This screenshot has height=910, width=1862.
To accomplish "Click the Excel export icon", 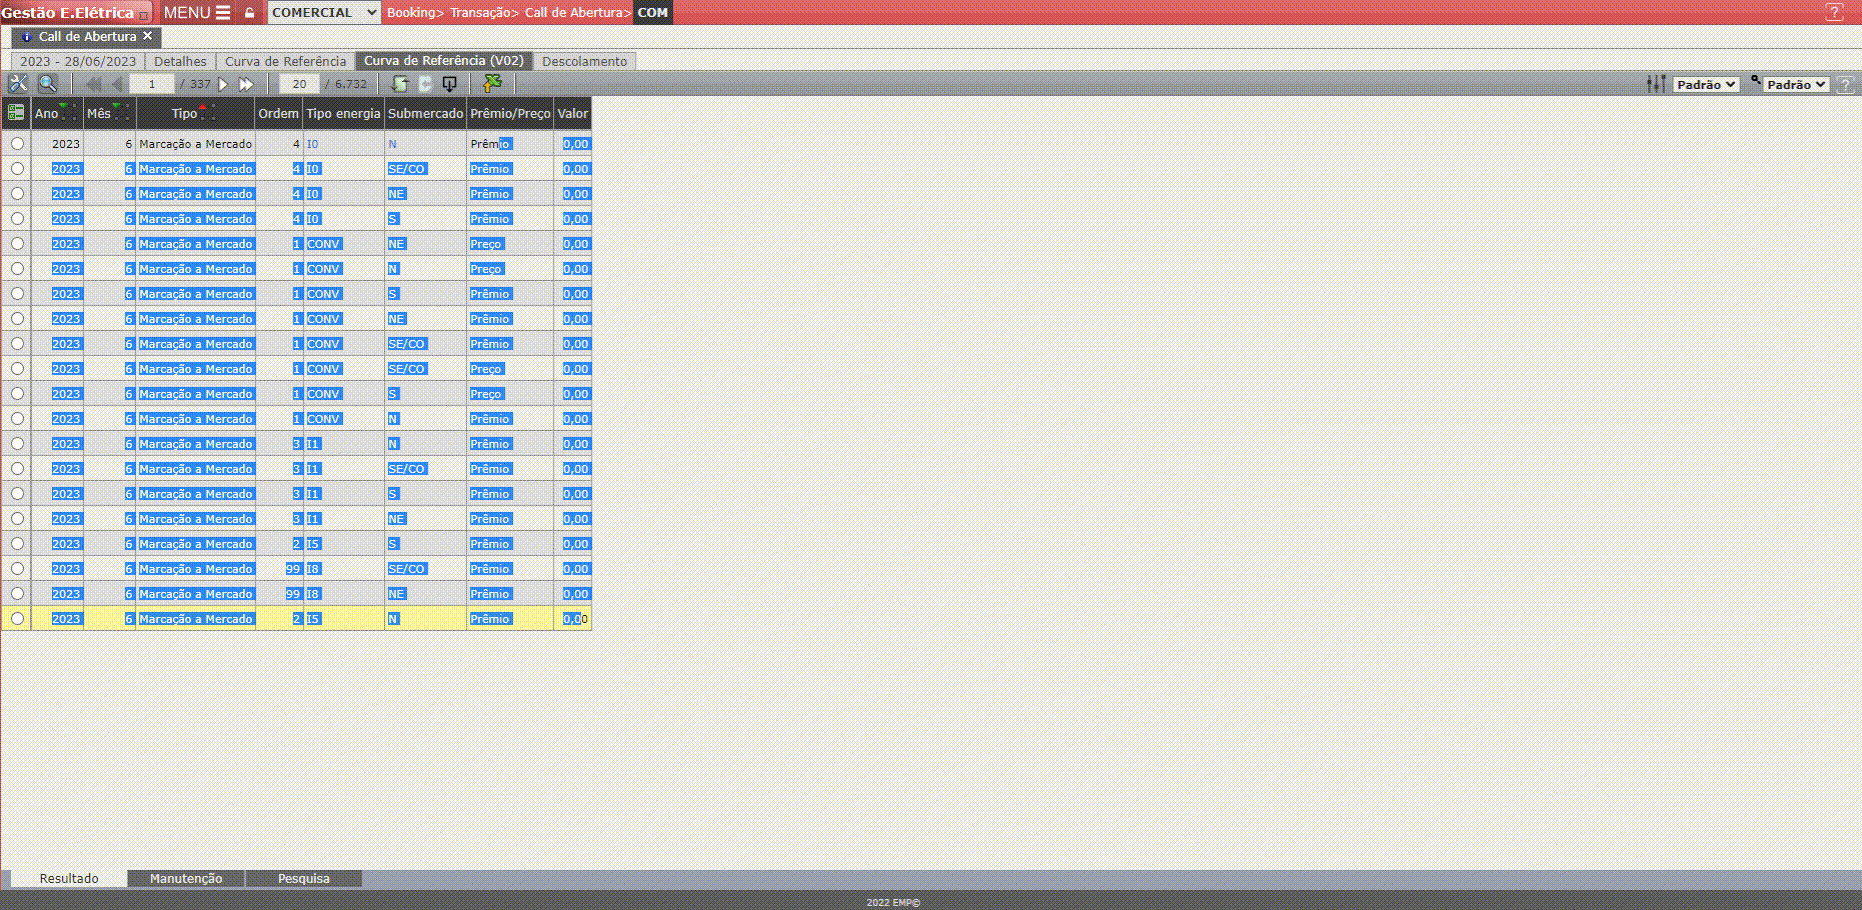I will [492, 84].
